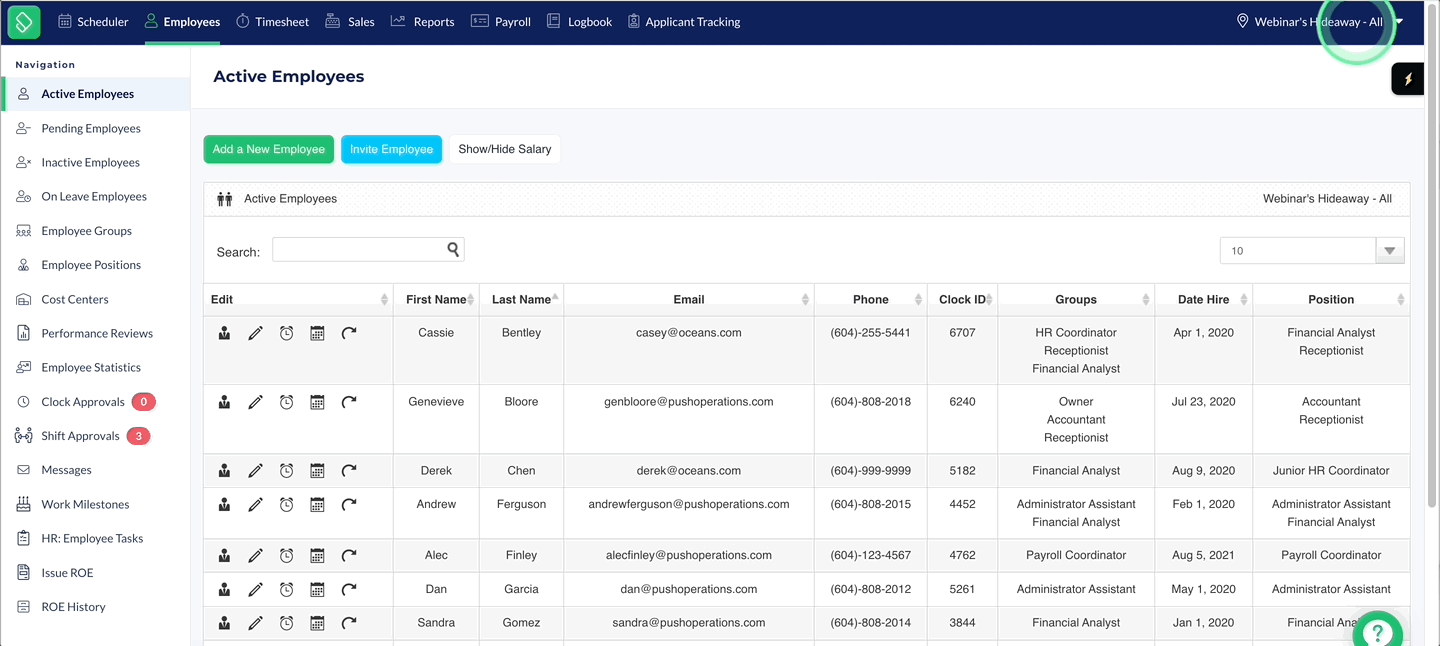Viewport: 1440px width, 646px height.
Task: Open the Payroll tab
Action: [501, 21]
